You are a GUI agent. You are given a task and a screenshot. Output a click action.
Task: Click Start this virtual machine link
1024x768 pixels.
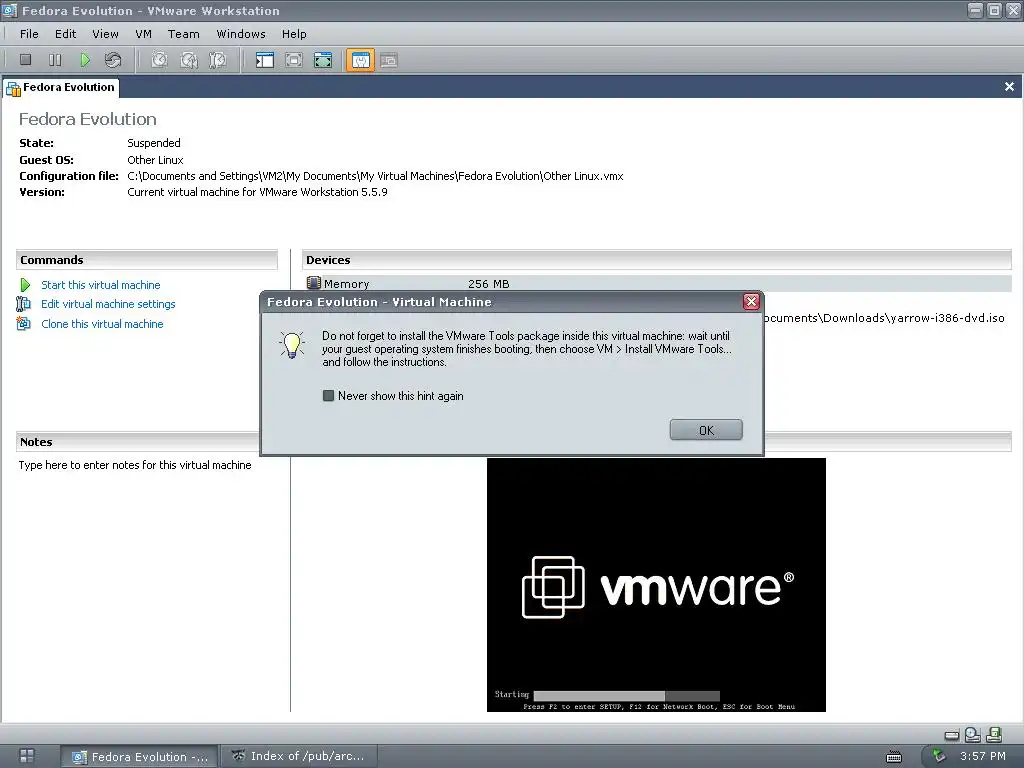101,285
